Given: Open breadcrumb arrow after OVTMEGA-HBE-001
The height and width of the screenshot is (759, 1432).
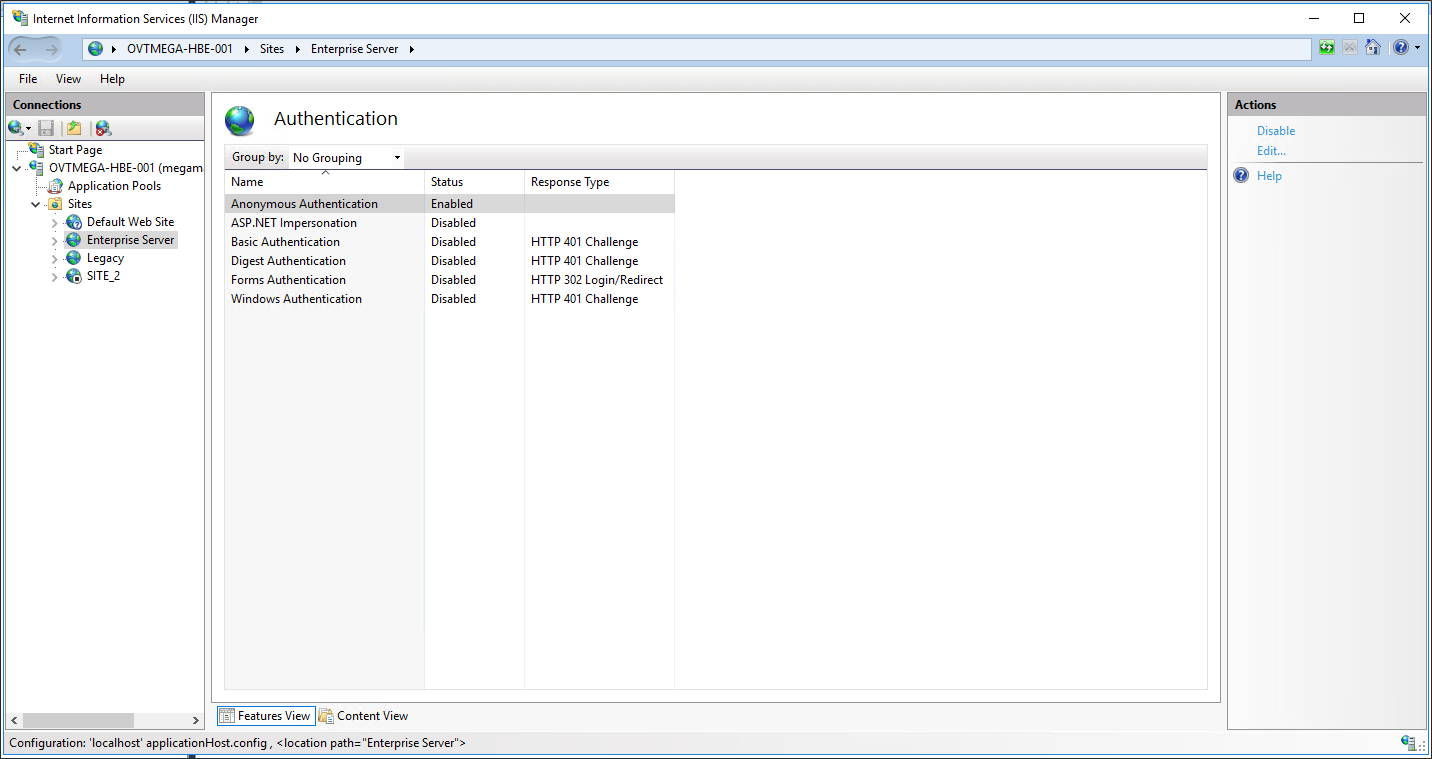Looking at the screenshot, I should (246, 49).
